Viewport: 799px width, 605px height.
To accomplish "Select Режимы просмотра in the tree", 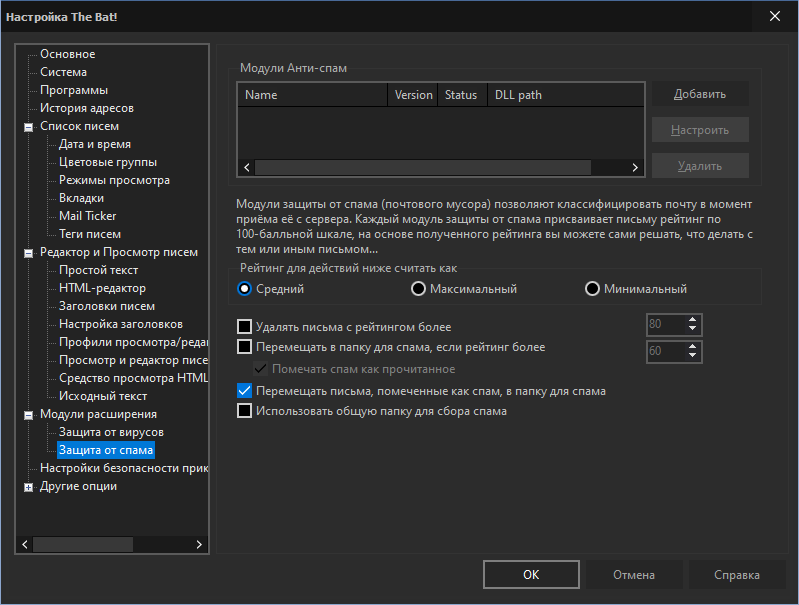I will (114, 180).
